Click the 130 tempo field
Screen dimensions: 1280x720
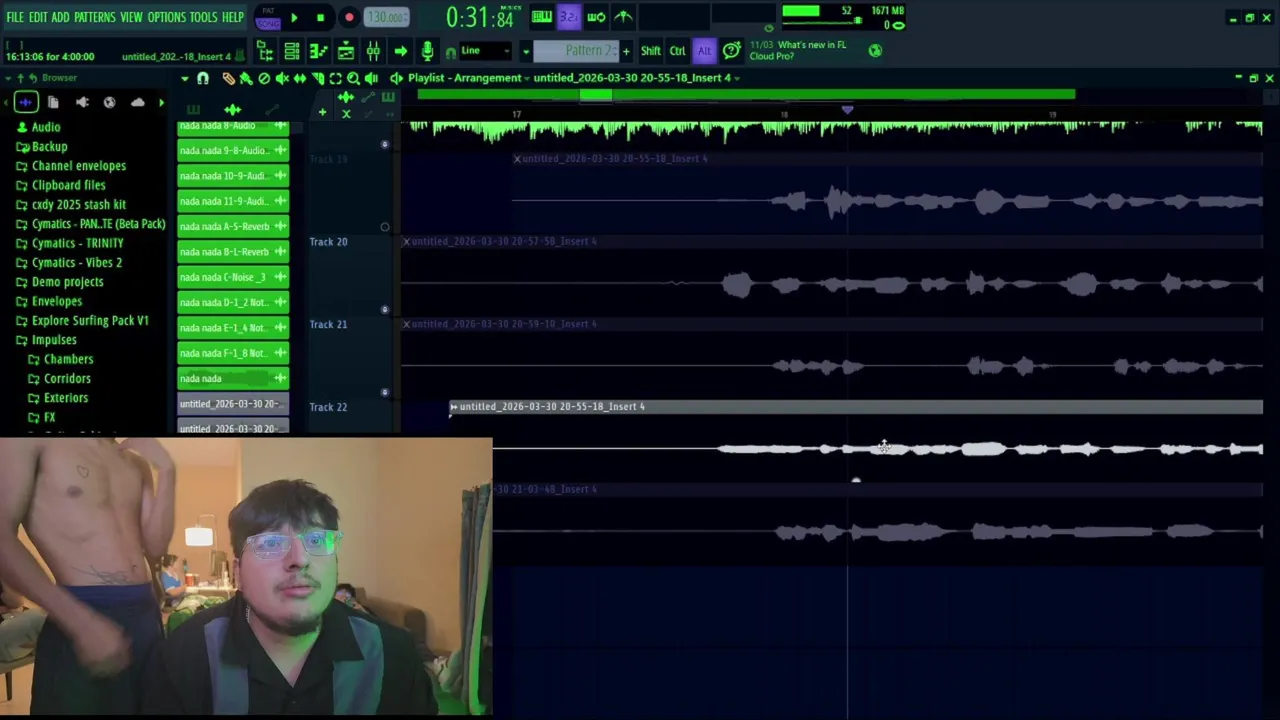tap(387, 17)
